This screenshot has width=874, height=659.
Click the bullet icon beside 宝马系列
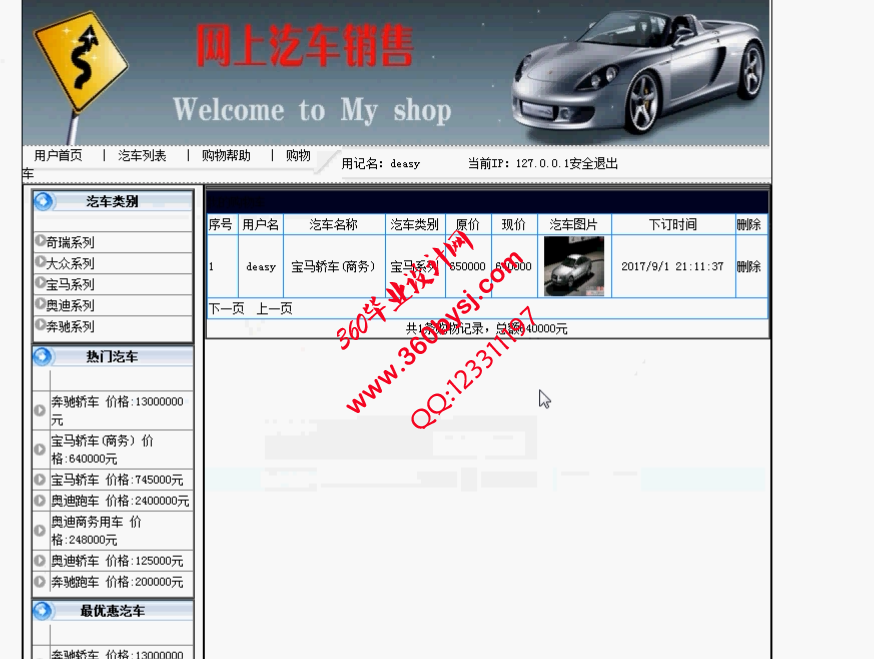[40, 283]
